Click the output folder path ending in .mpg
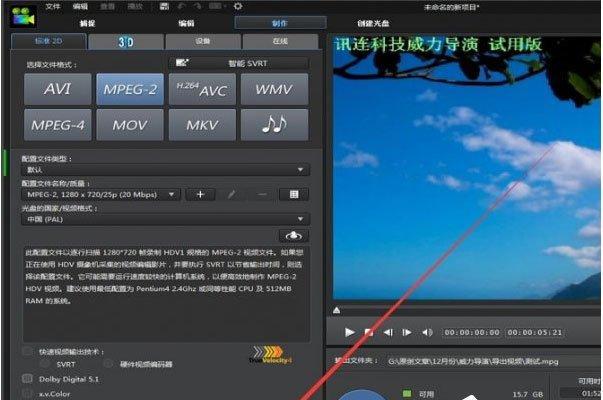 (473, 362)
